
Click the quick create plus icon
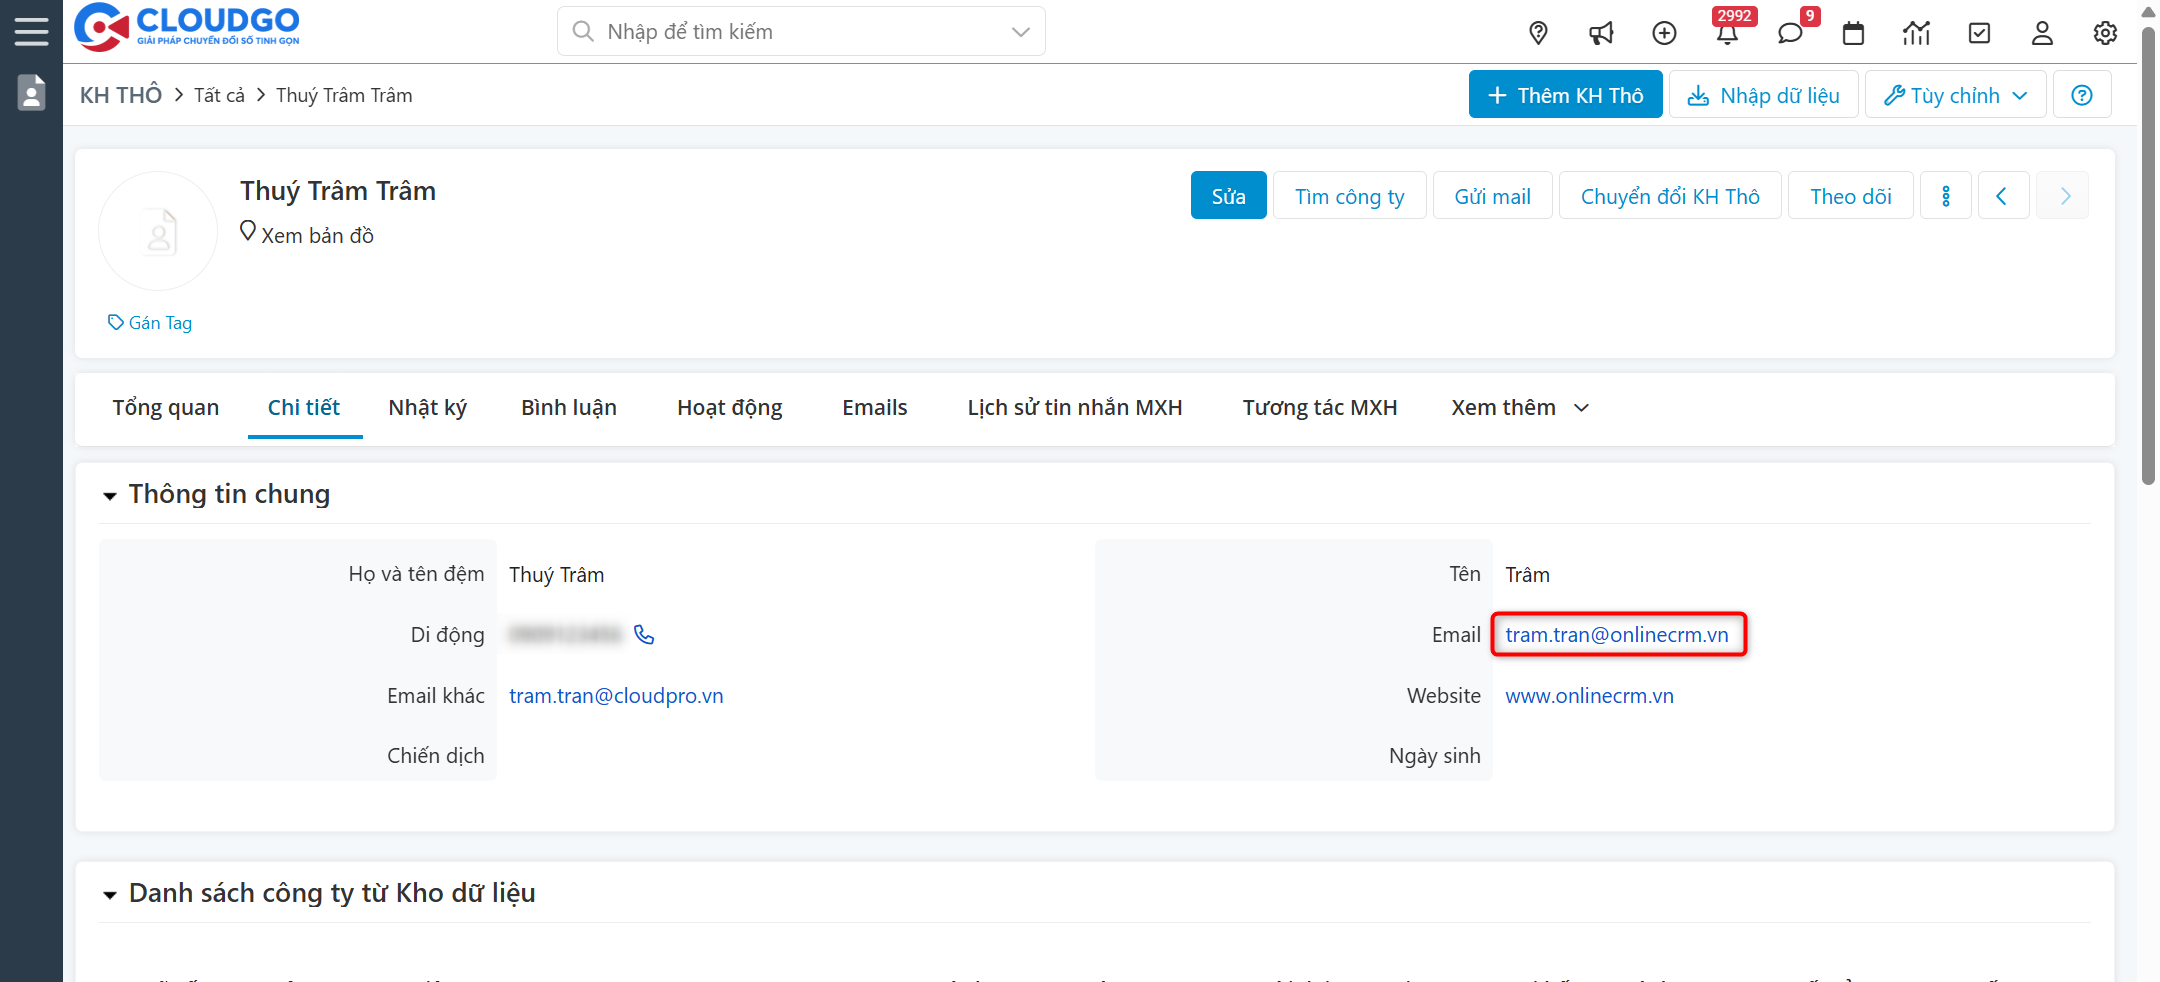(1664, 33)
